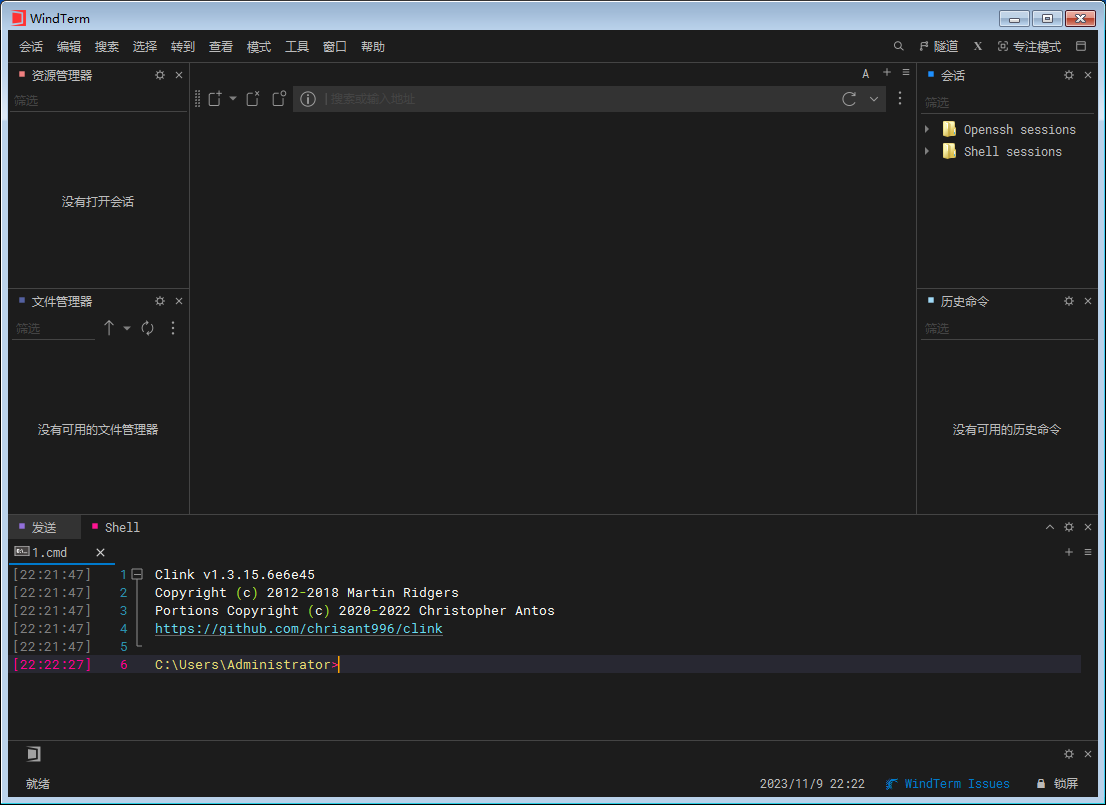Click the refresh icon in the 文件管理器 panel
1106x805 pixels.
[148, 328]
